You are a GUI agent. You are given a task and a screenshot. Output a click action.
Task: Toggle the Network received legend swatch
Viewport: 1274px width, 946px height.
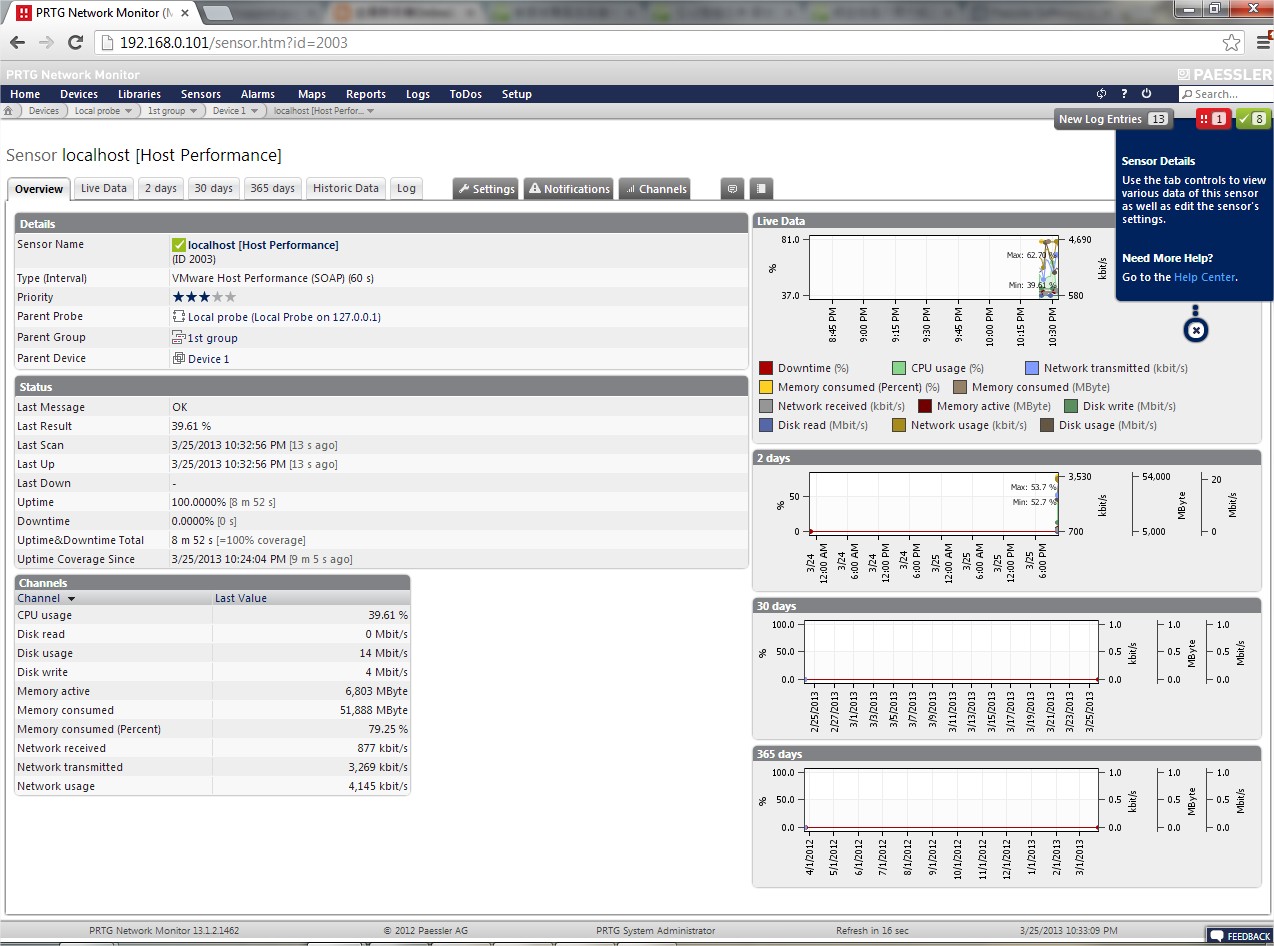(x=766, y=406)
